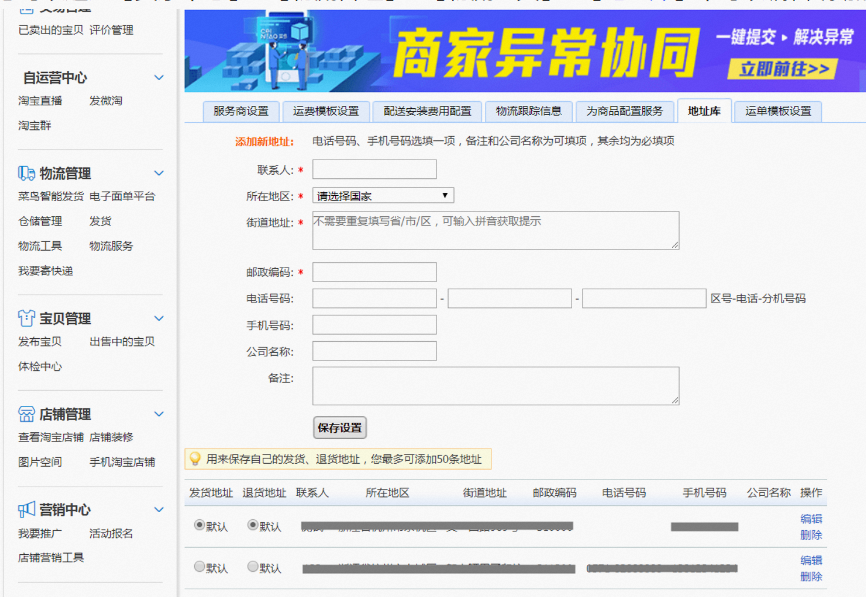This screenshot has height=597, width=866.
Task: Collapse the 物流管理 section chevron
Action: tap(159, 173)
